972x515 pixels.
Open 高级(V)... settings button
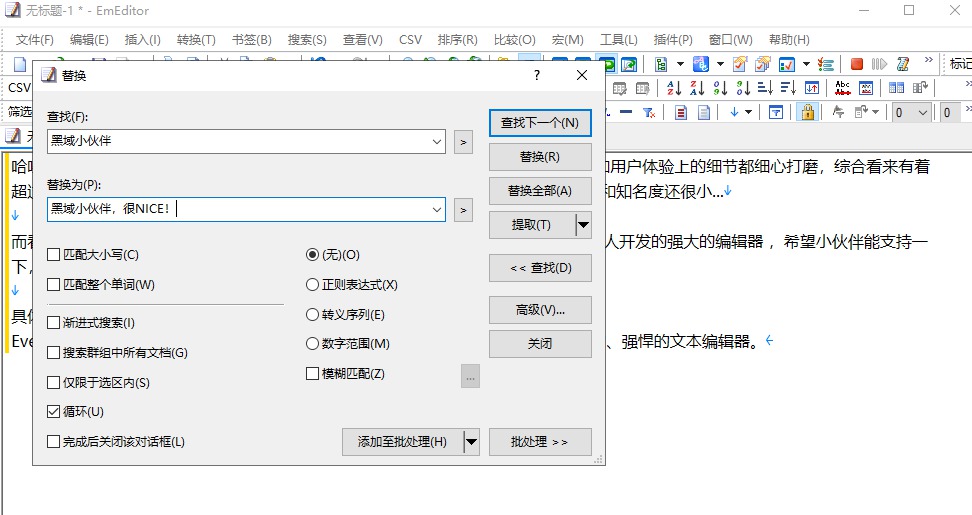click(x=540, y=310)
